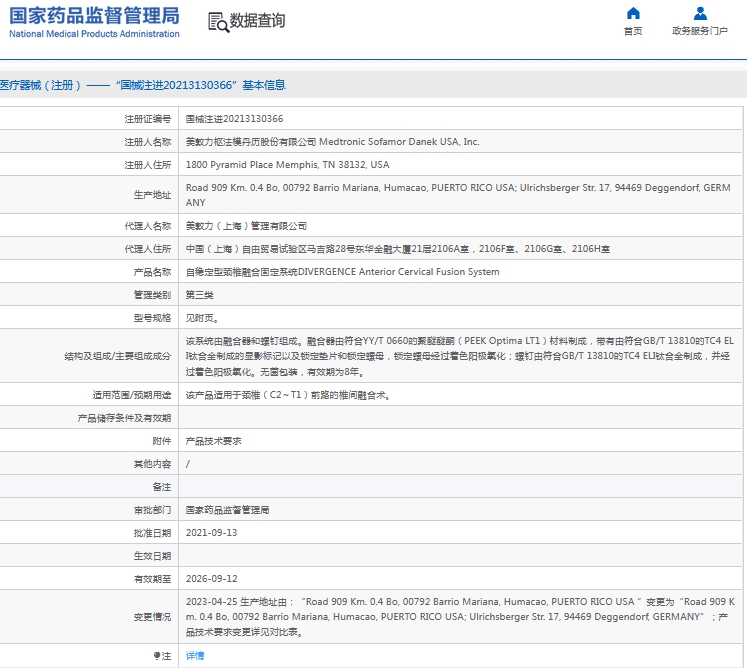Open the 详情 details link

tap(195, 656)
